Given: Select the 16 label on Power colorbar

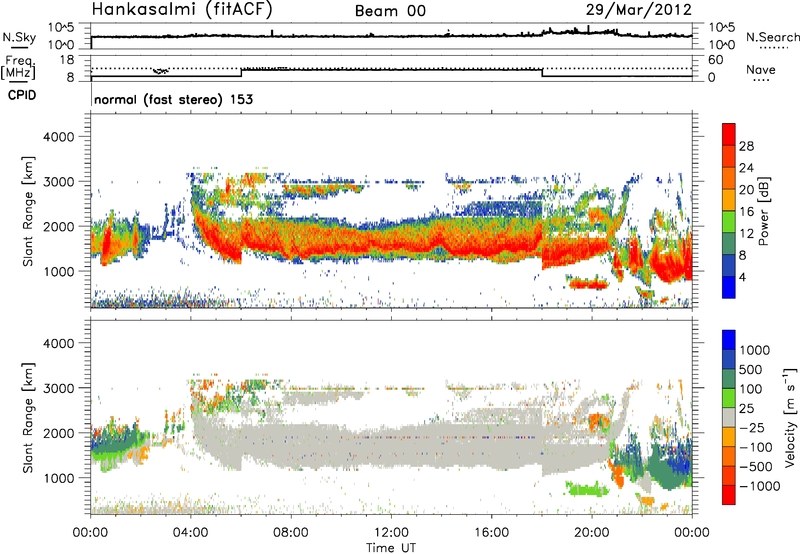Looking at the screenshot, I should click(746, 212).
